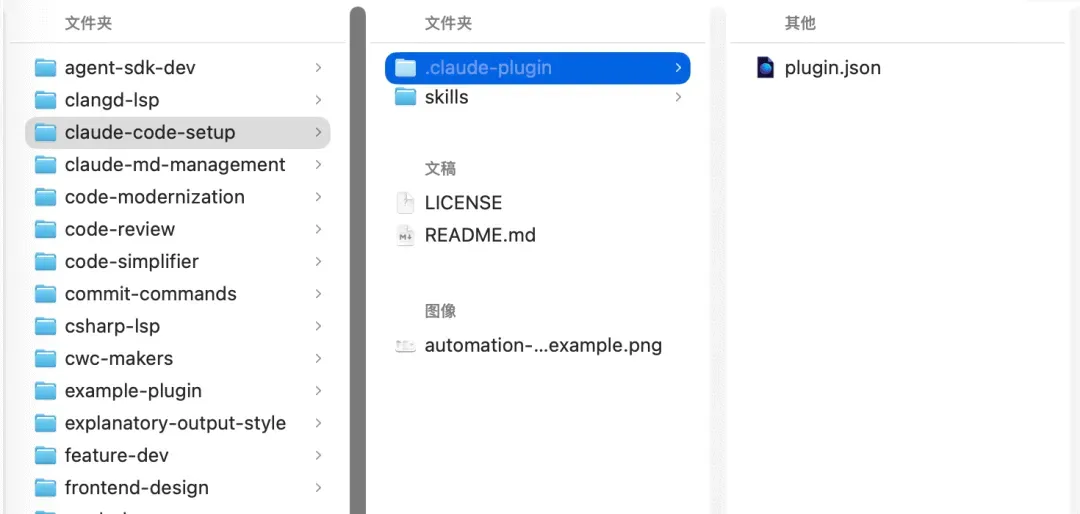The width and height of the screenshot is (1080, 514).
Task: Expand code-modernization using its chevron
Action: 318,197
